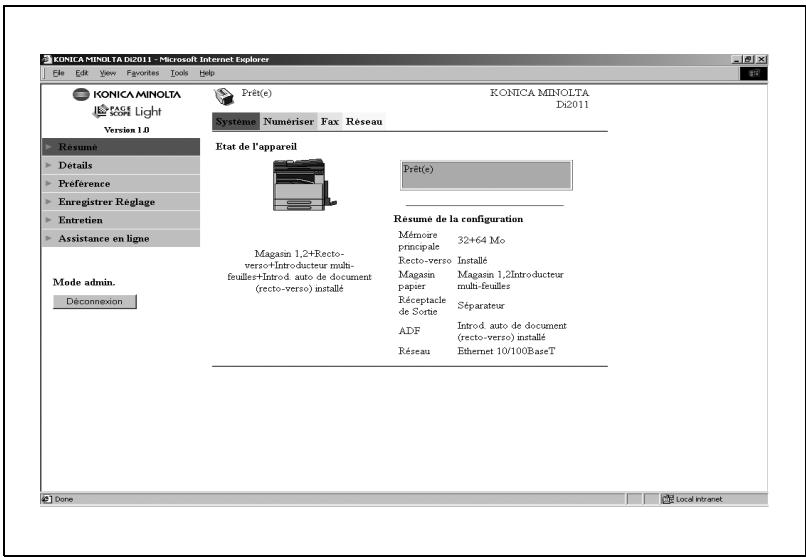Expand the arrow next to Assistance en ligne

(x=49, y=238)
